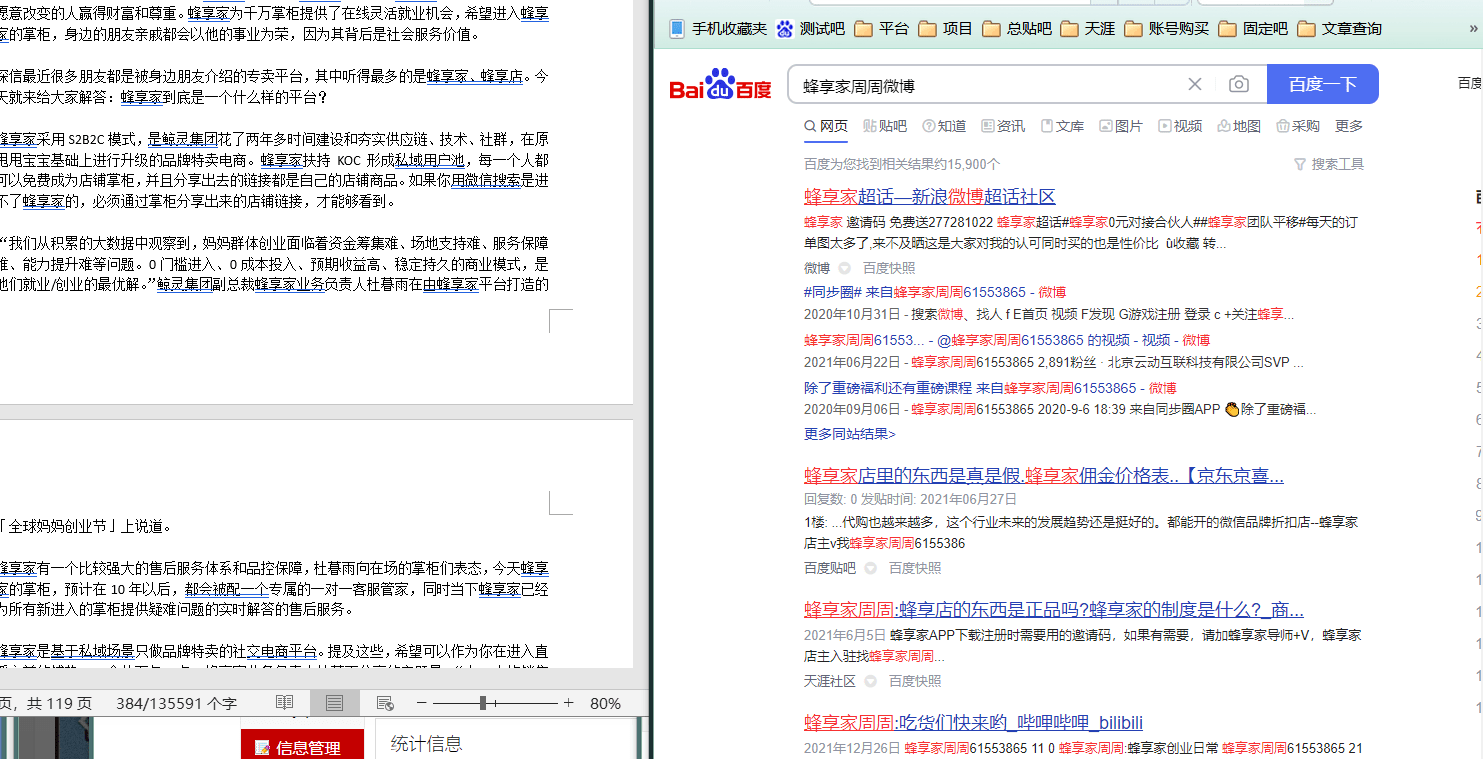Select the 网页 search tab
The height and width of the screenshot is (759, 1483).
[826, 126]
